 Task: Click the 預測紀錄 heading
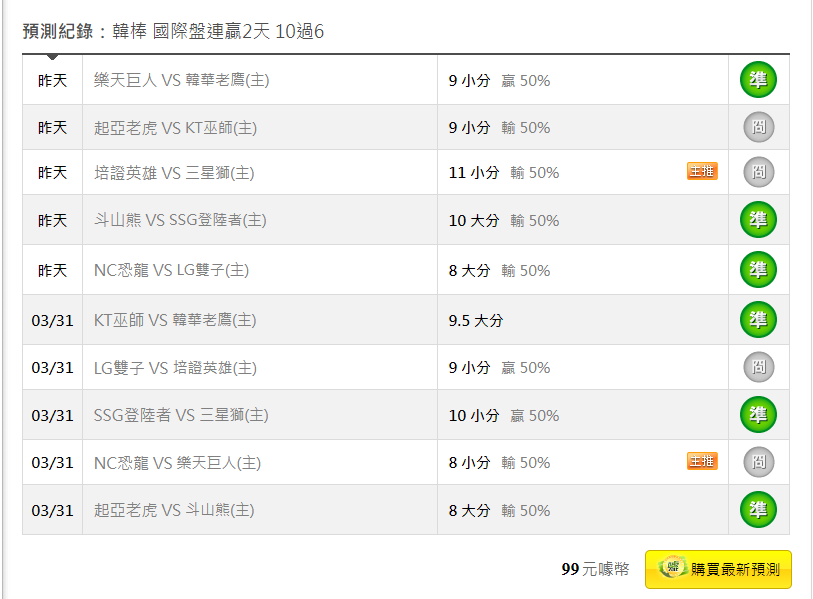pyautogui.click(x=58, y=32)
